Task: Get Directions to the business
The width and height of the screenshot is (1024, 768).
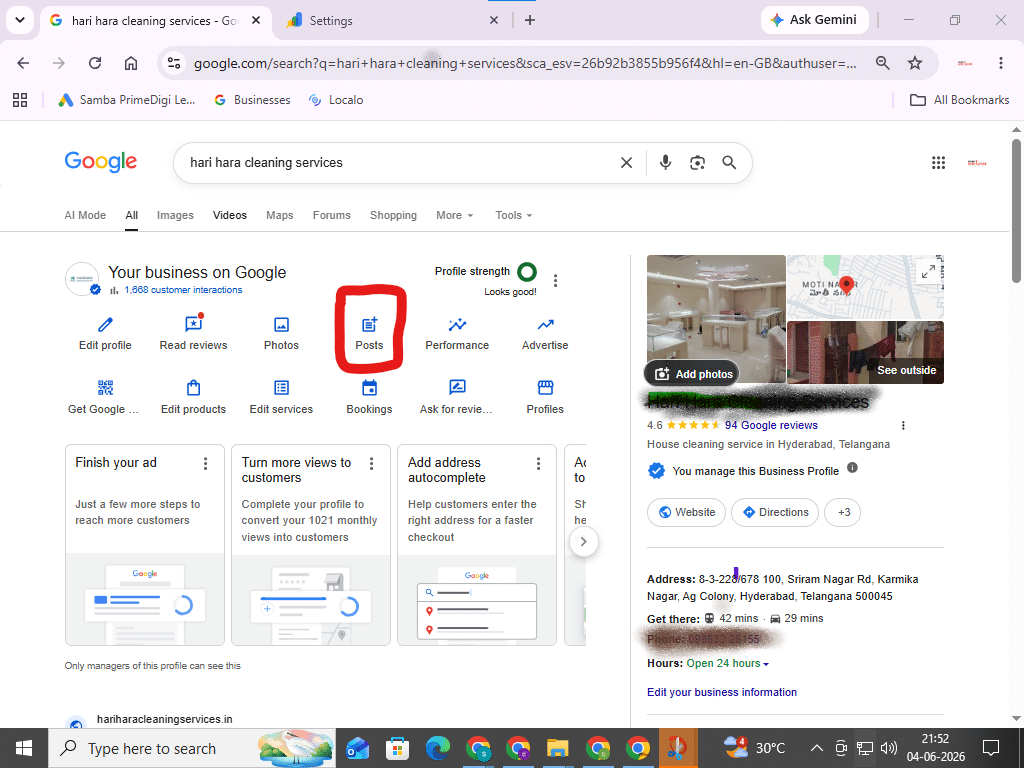Action: 775,513
